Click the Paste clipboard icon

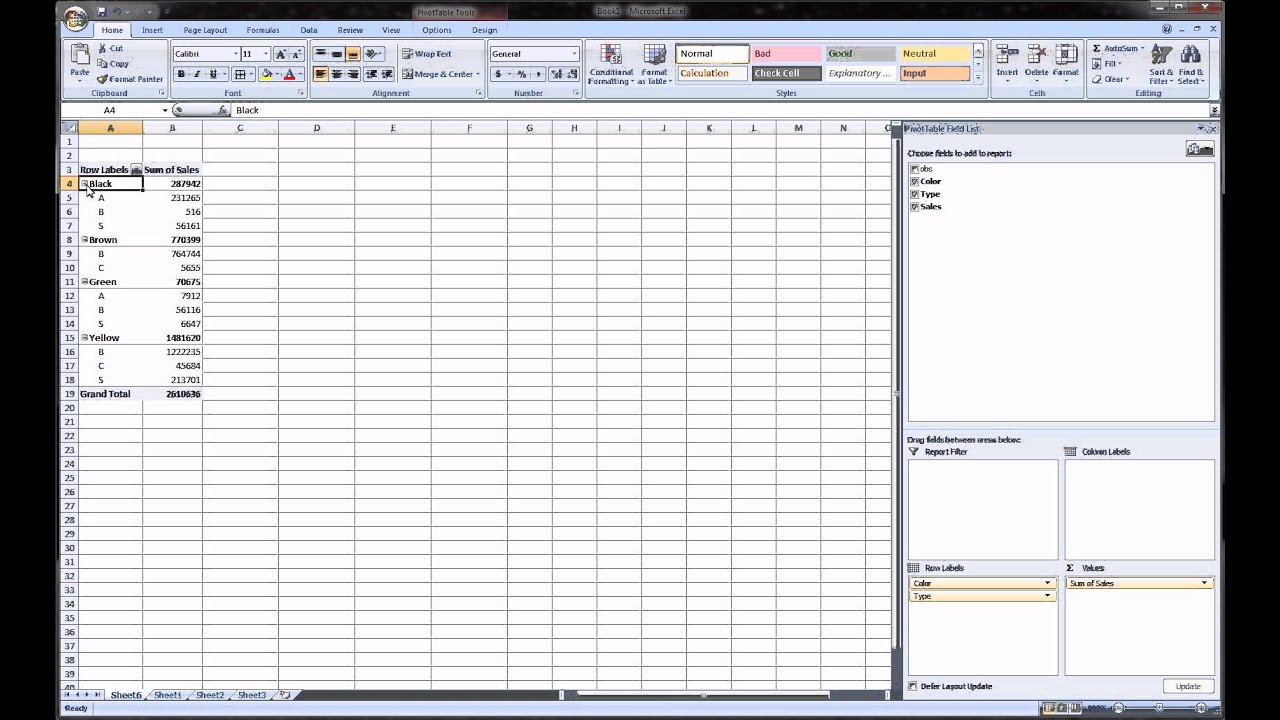(79, 56)
